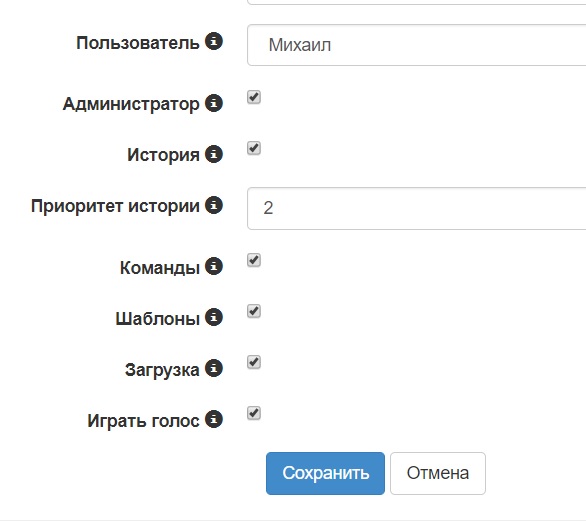Uncheck the Администратор checkbox

click(254, 97)
